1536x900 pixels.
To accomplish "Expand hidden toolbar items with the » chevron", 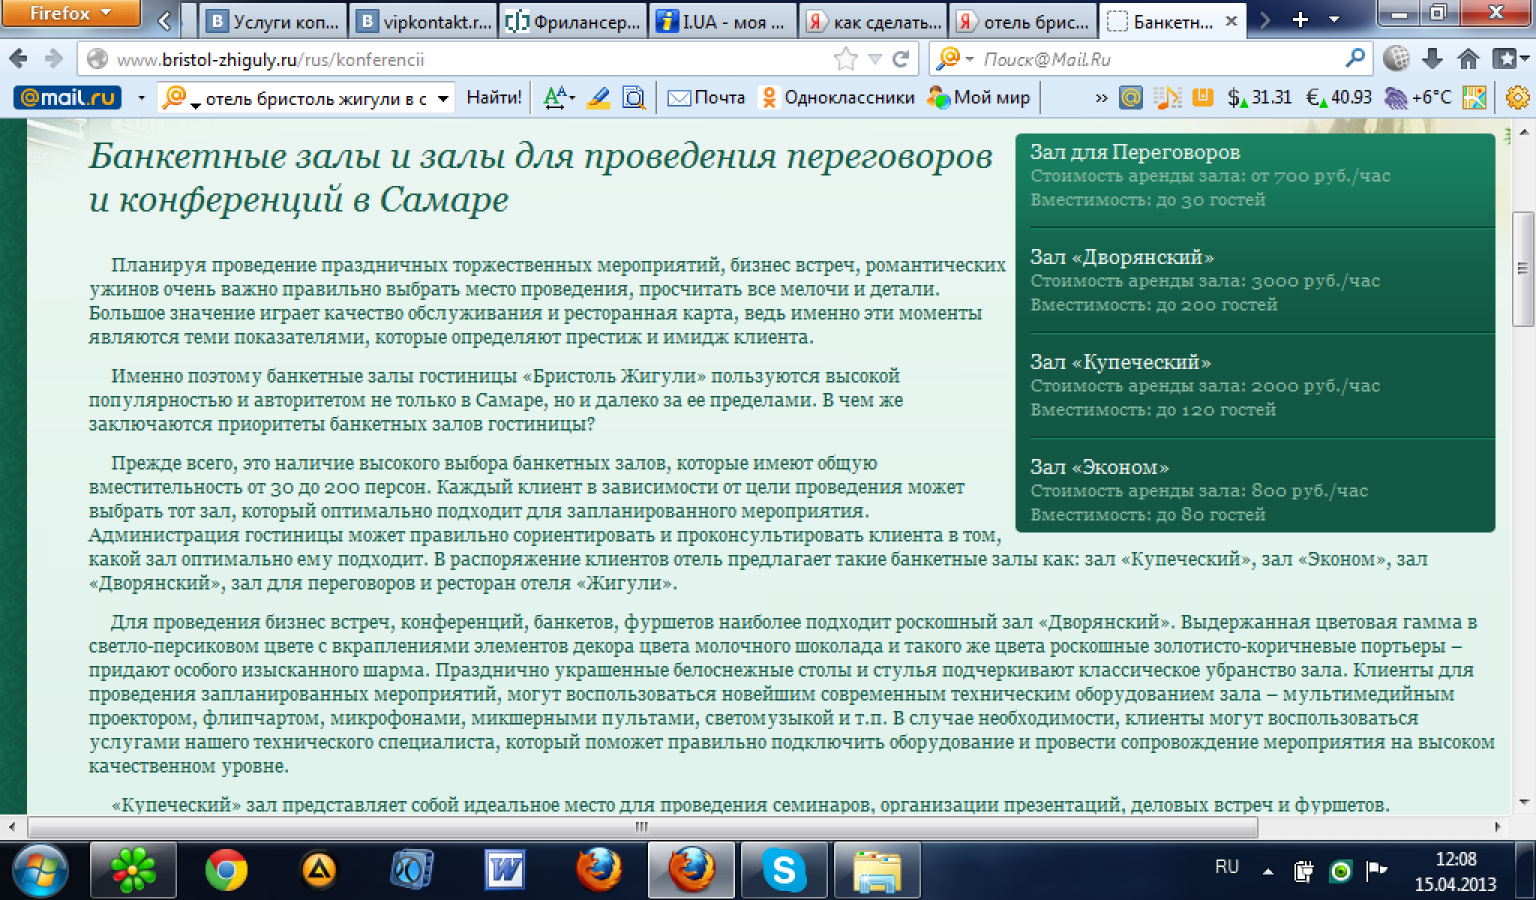I will tap(1102, 98).
